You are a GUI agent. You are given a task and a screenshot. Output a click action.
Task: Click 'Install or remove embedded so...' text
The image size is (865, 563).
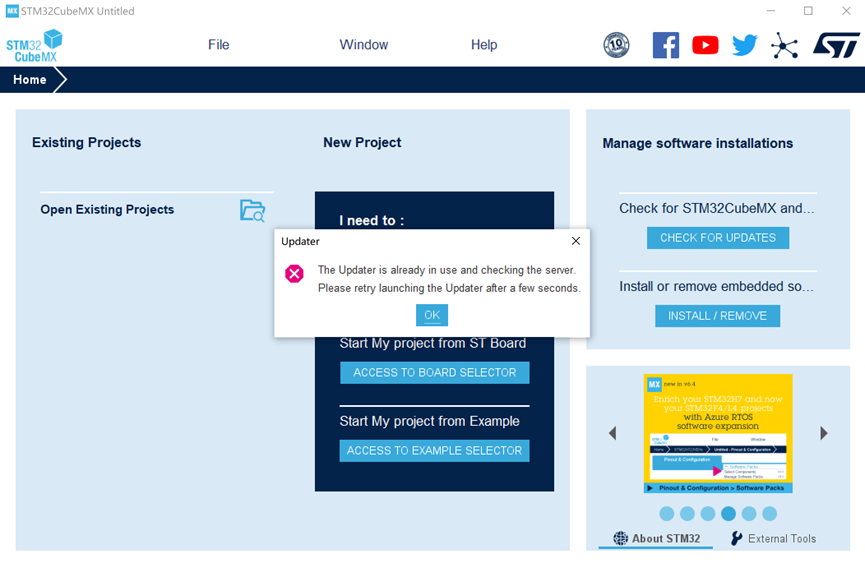pyautogui.click(x=716, y=287)
